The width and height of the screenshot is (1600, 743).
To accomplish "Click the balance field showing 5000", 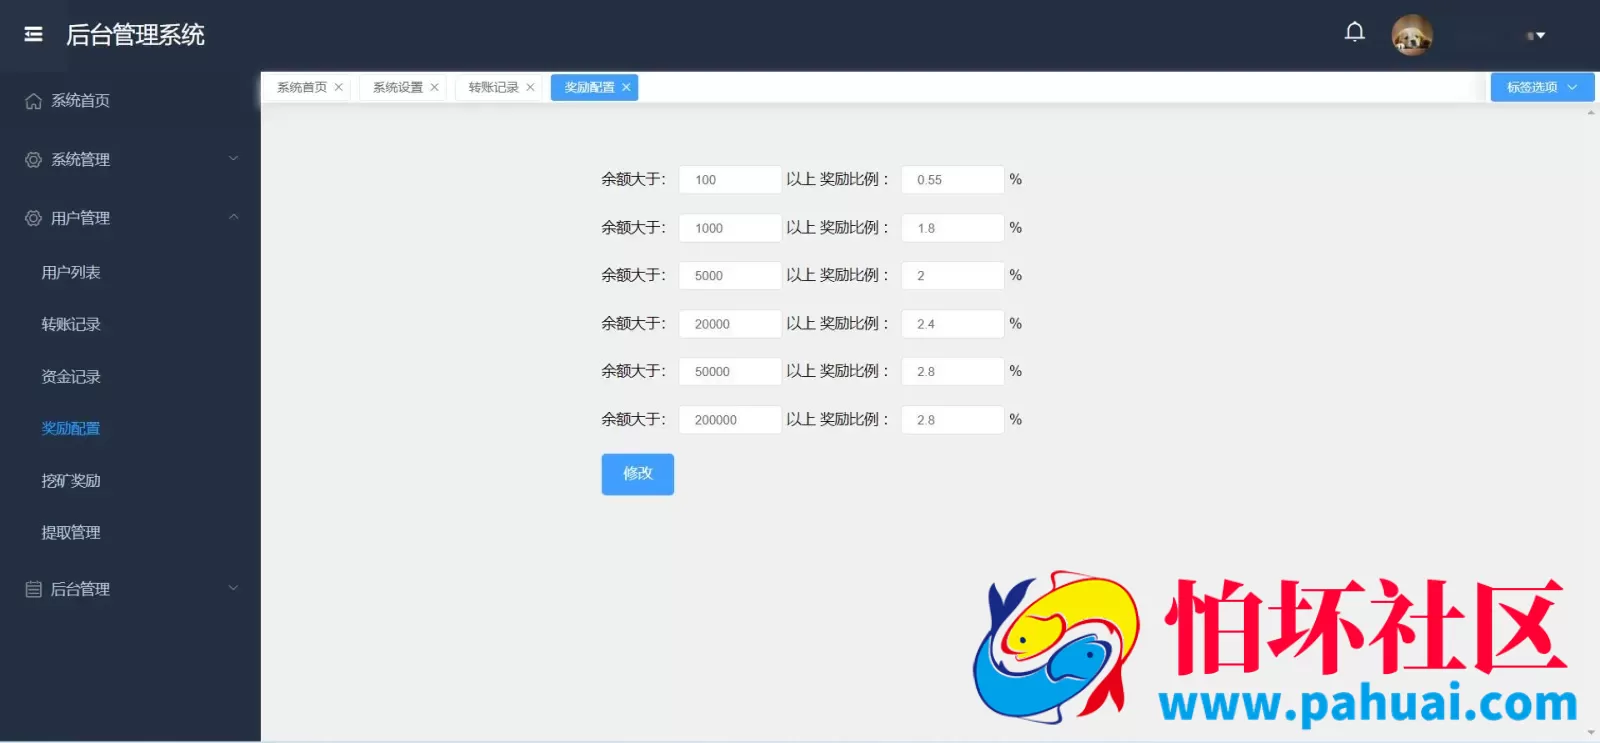I will (730, 275).
